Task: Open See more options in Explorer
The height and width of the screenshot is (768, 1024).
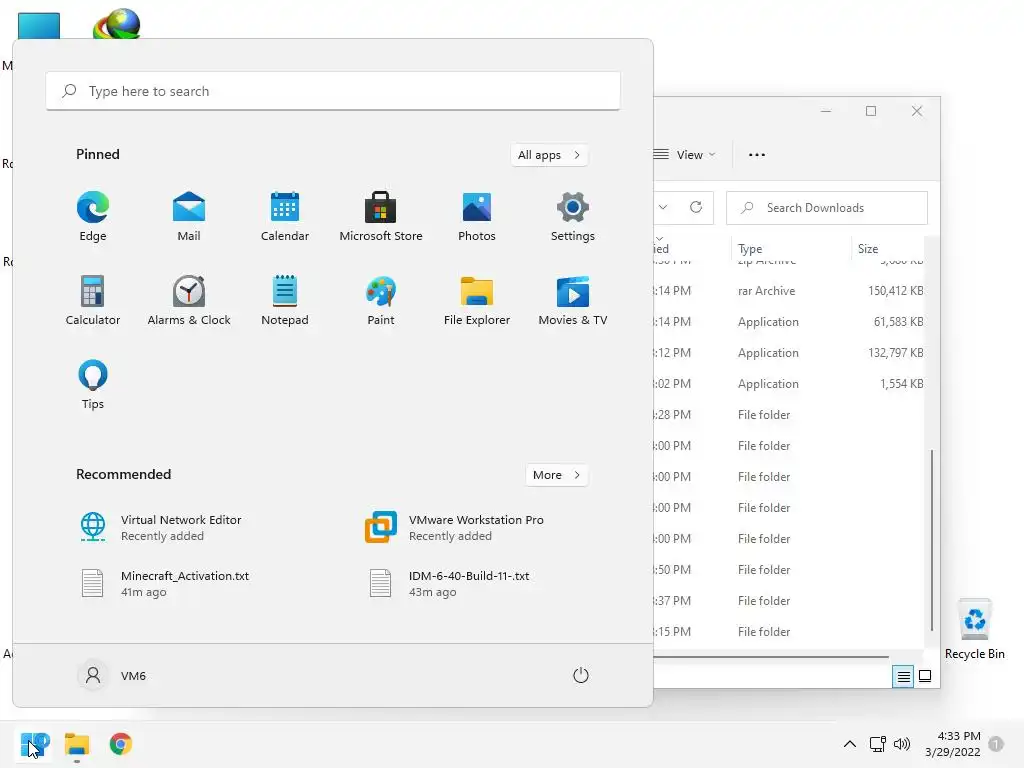Action: pos(757,155)
